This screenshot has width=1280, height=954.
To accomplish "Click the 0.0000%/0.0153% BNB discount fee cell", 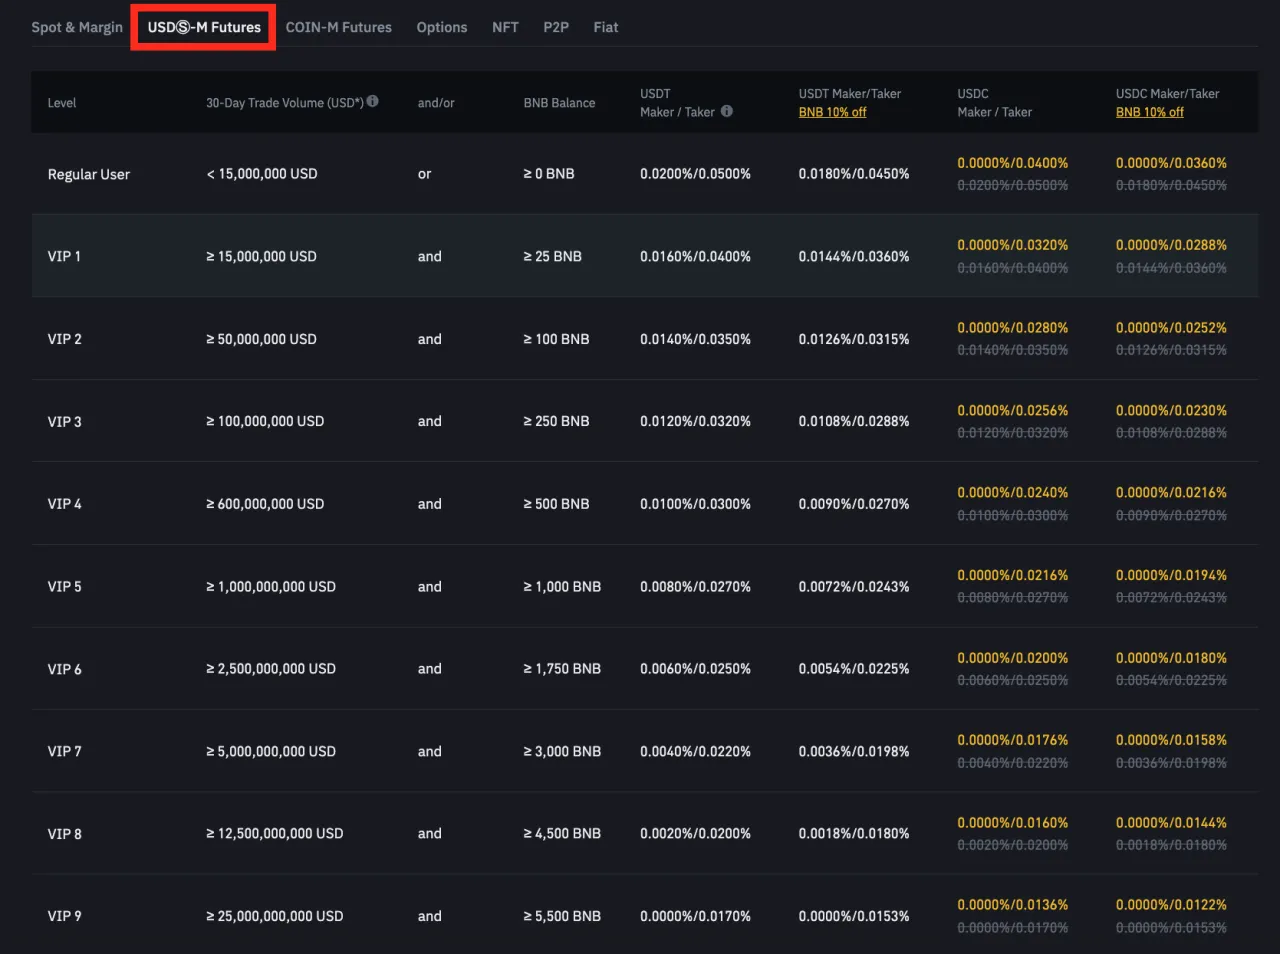I will [x=854, y=916].
